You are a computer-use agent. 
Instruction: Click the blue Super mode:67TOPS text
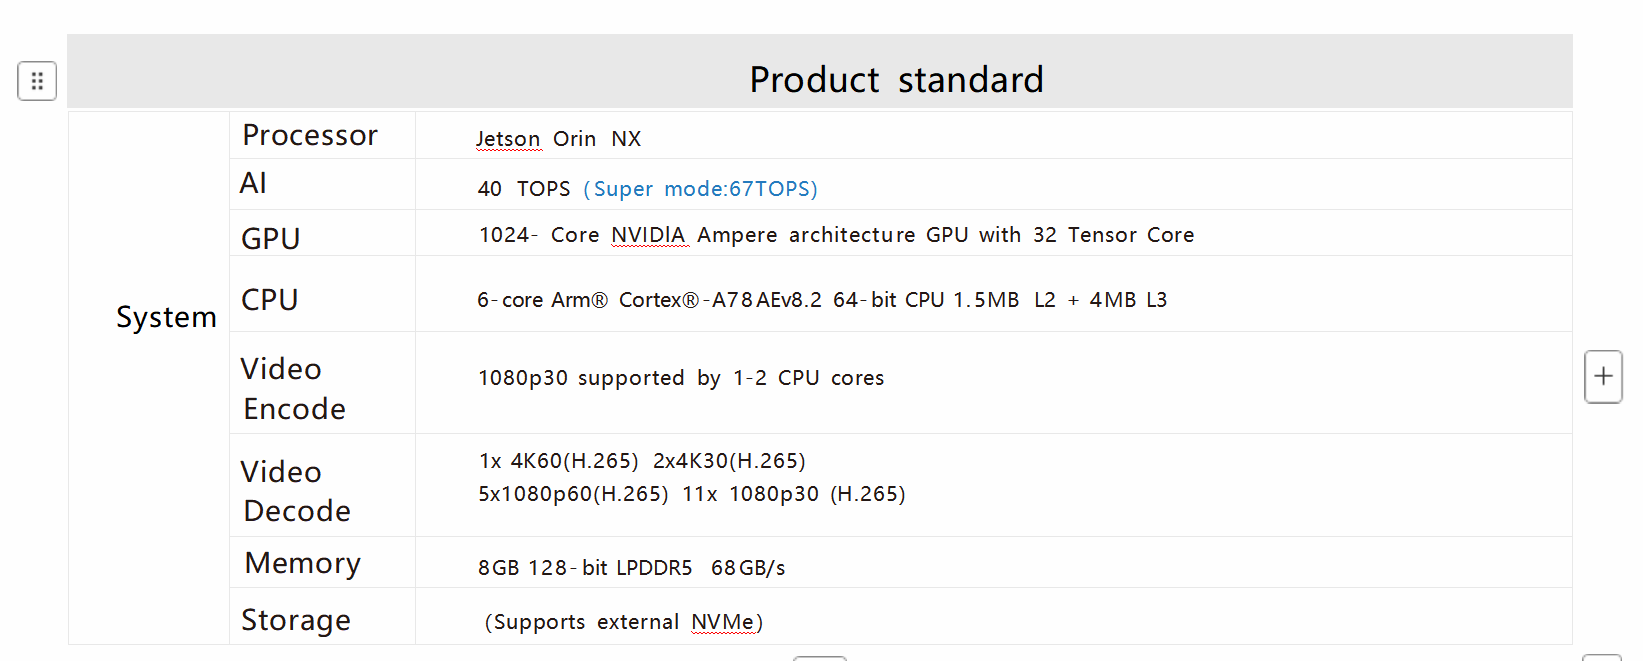tap(700, 189)
